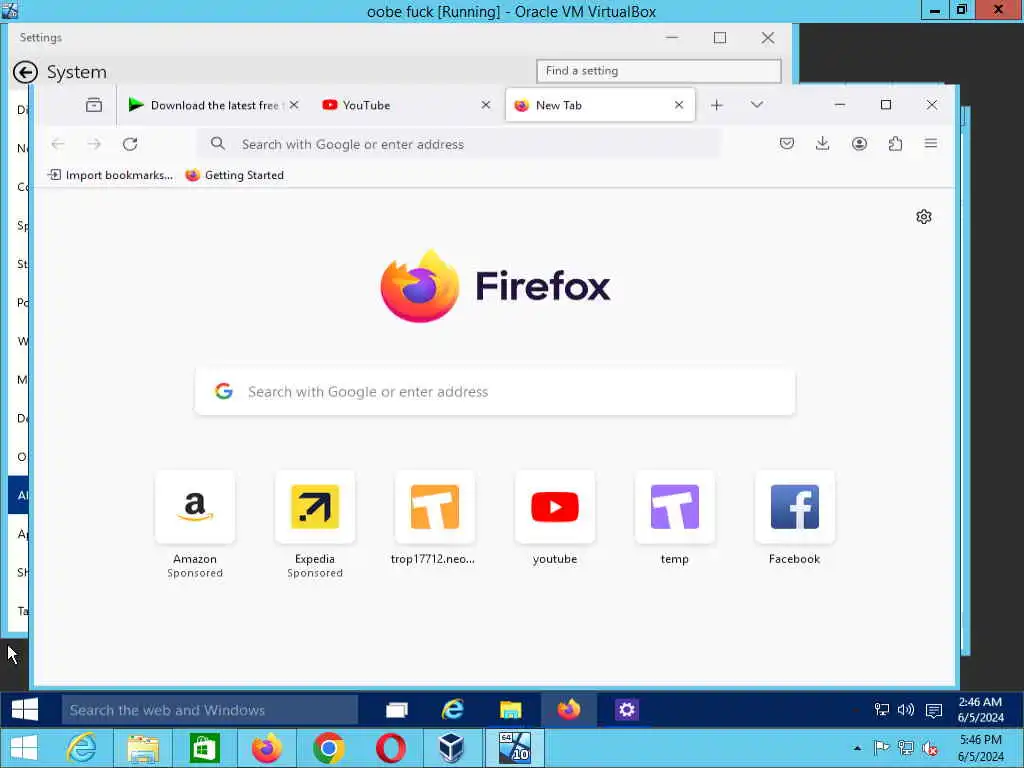The height and width of the screenshot is (768, 1024).
Task: Save to Pocket icon in Firefox toolbar
Action: pyautogui.click(x=787, y=144)
